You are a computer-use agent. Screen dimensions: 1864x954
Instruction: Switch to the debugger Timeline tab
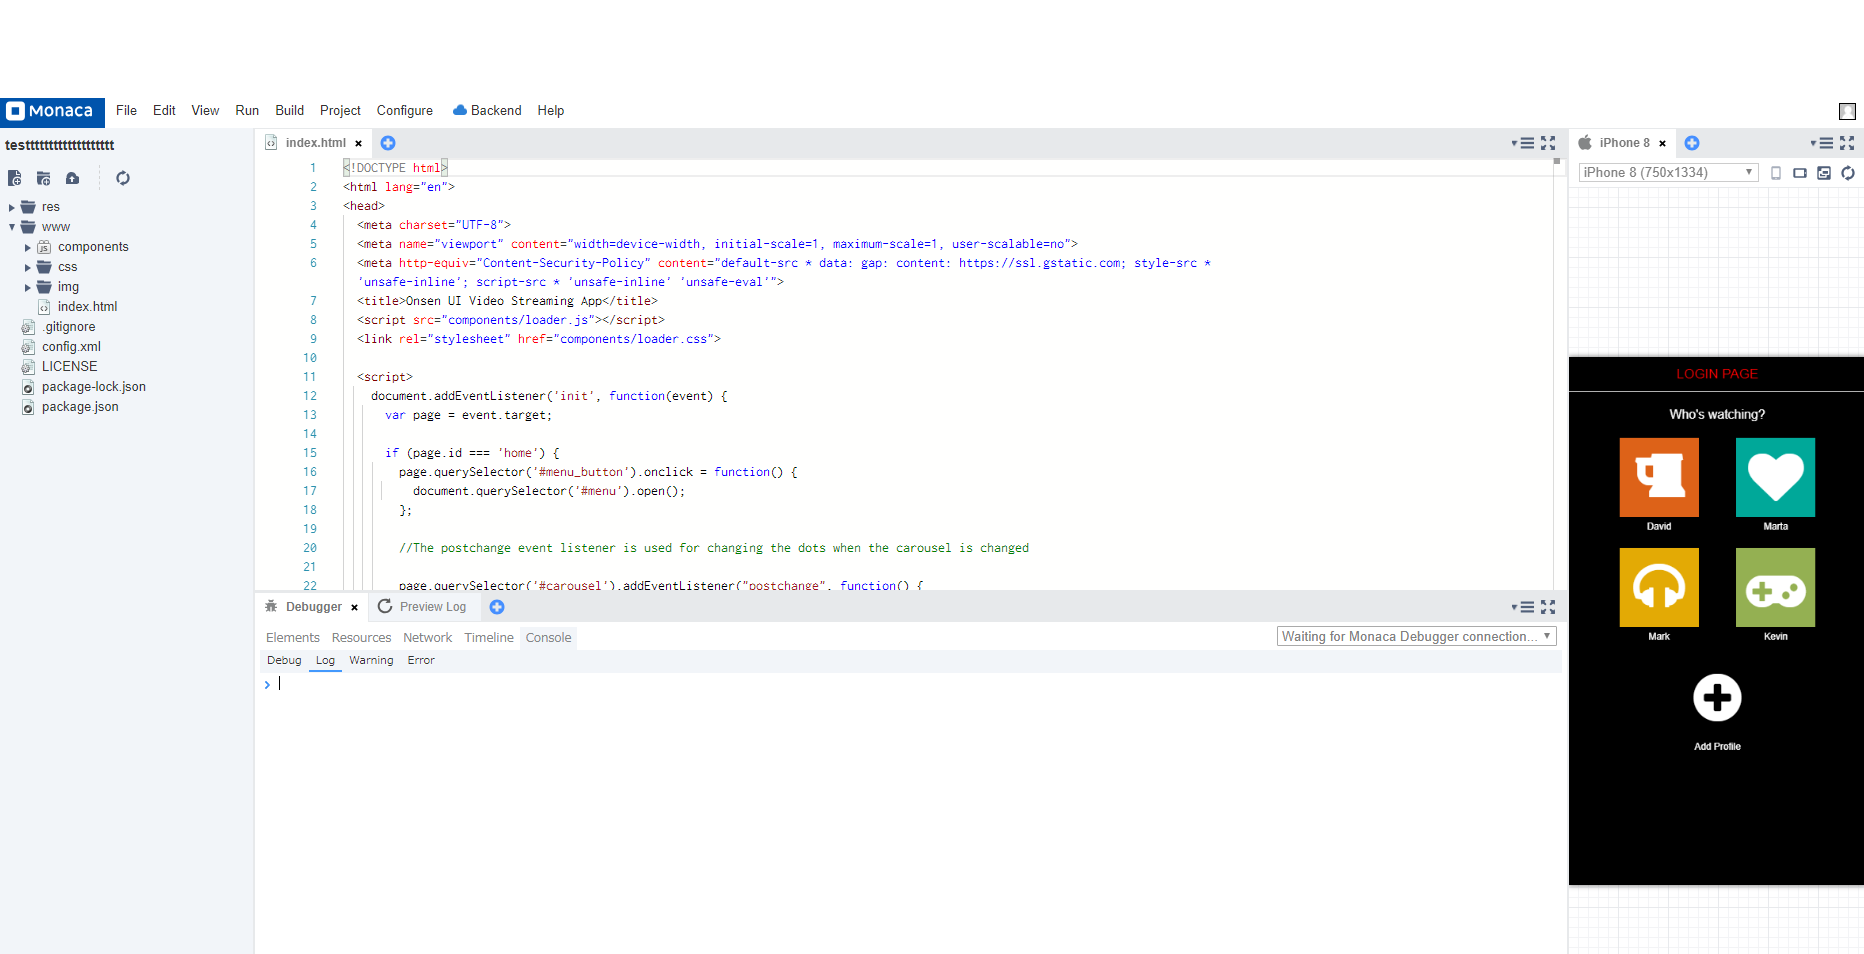point(489,638)
